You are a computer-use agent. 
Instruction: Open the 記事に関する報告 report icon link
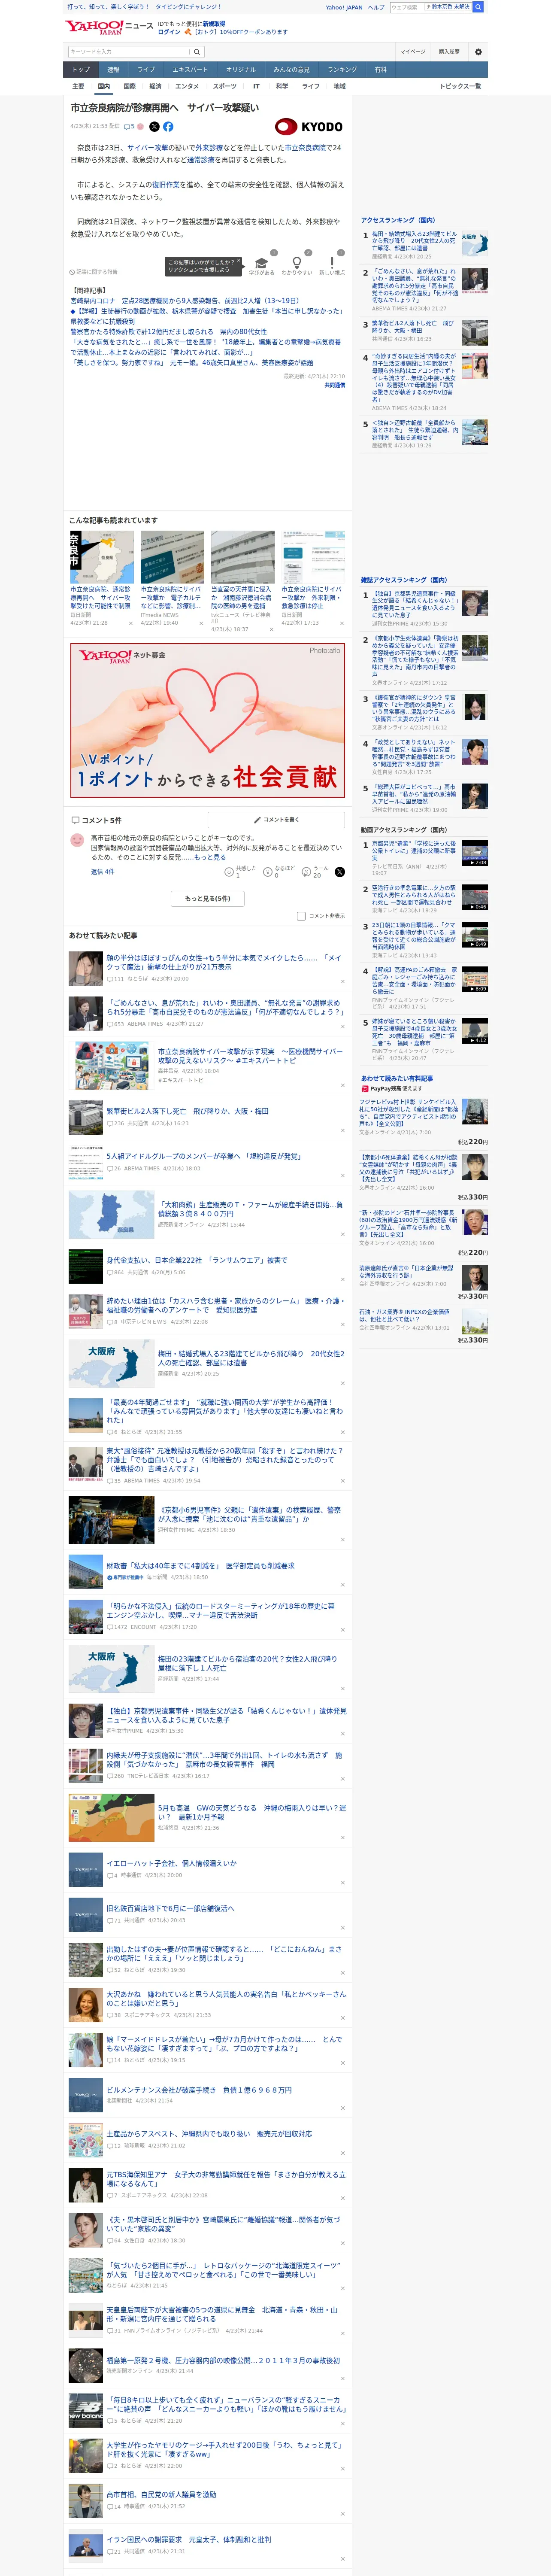(93, 272)
